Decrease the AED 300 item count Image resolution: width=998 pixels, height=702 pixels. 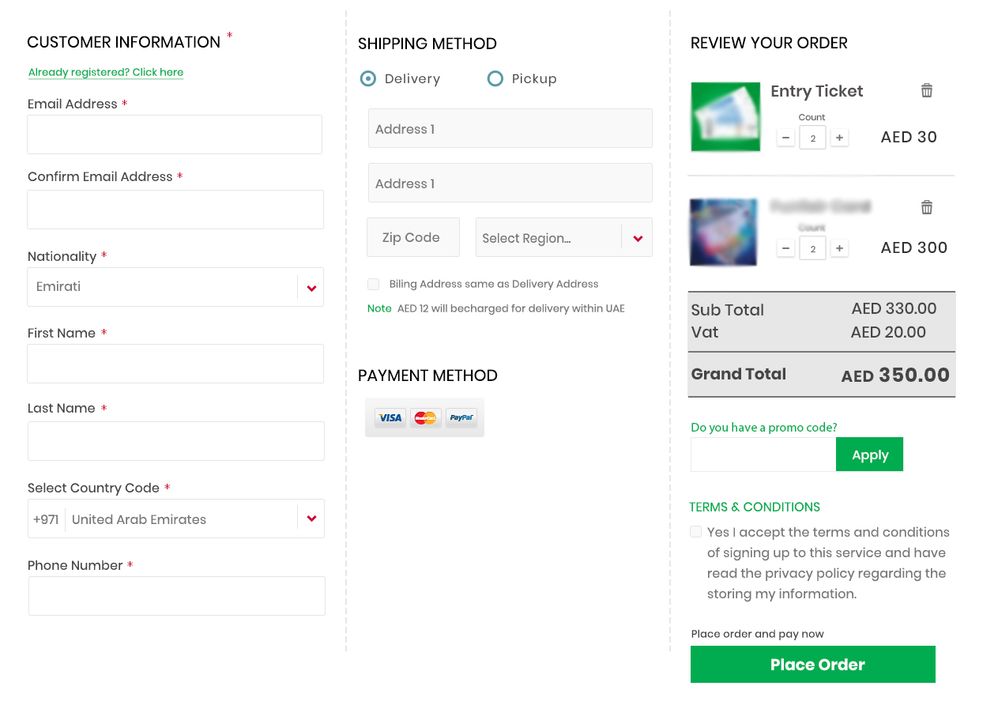[786, 248]
